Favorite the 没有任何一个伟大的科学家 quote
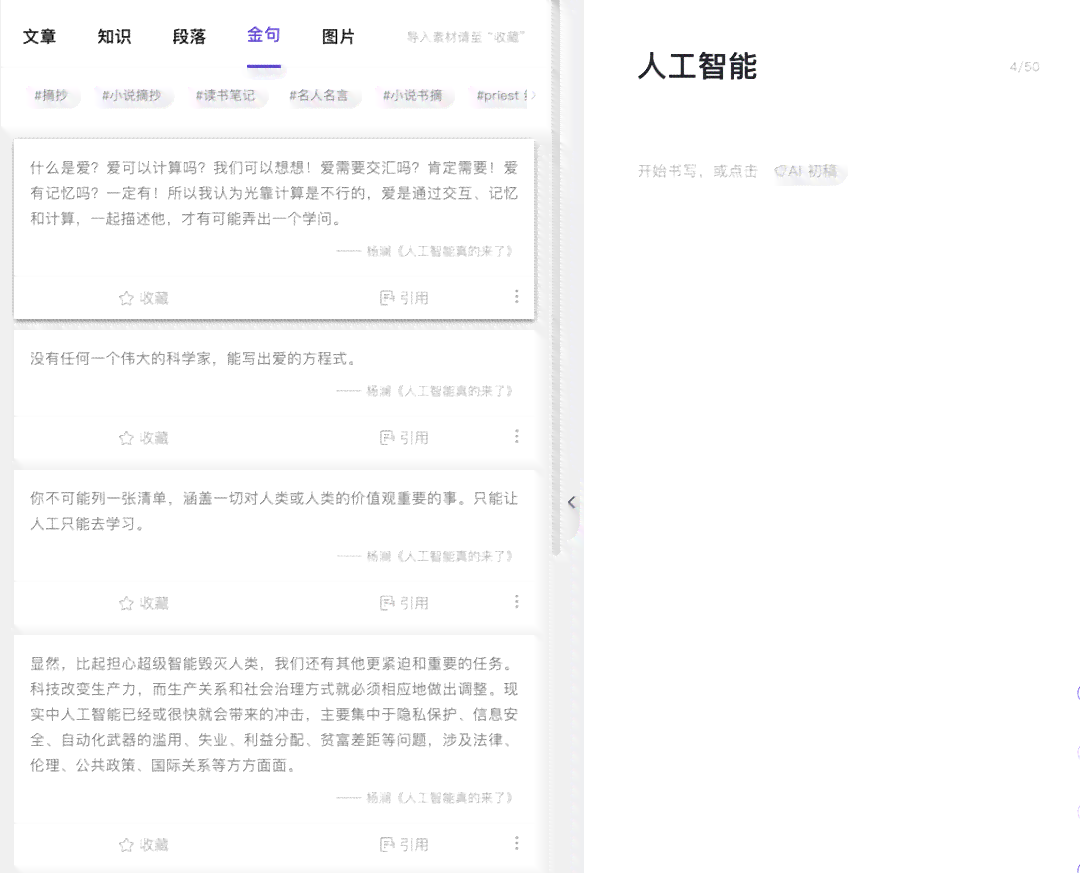The height and width of the screenshot is (873, 1080). point(144,438)
